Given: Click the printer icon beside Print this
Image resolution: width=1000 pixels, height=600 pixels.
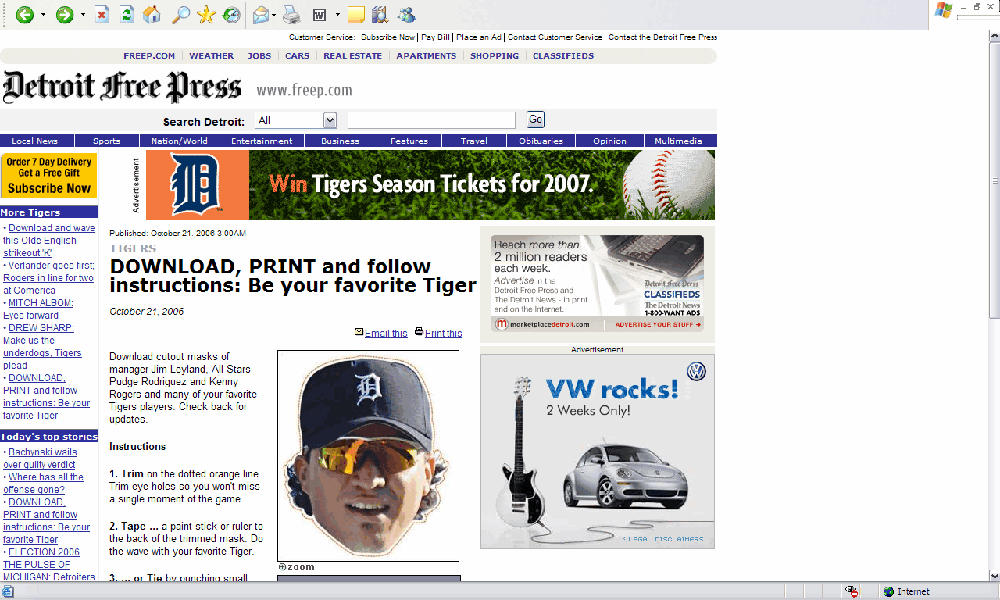Looking at the screenshot, I should tap(419, 332).
